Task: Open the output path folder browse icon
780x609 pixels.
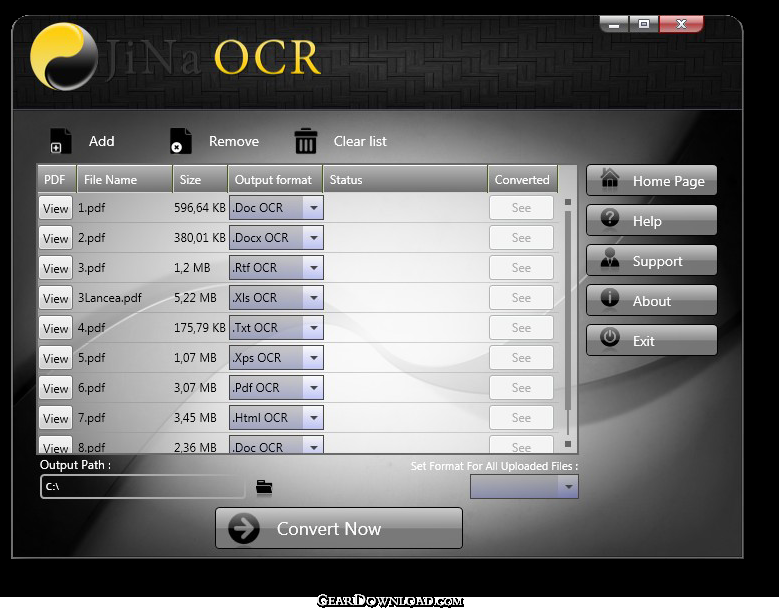Action: click(x=264, y=487)
